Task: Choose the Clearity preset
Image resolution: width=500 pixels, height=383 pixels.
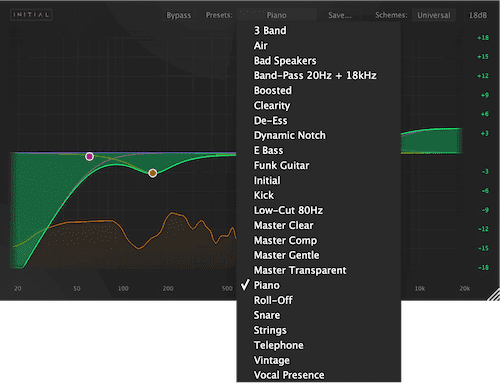Action: [x=318, y=106]
